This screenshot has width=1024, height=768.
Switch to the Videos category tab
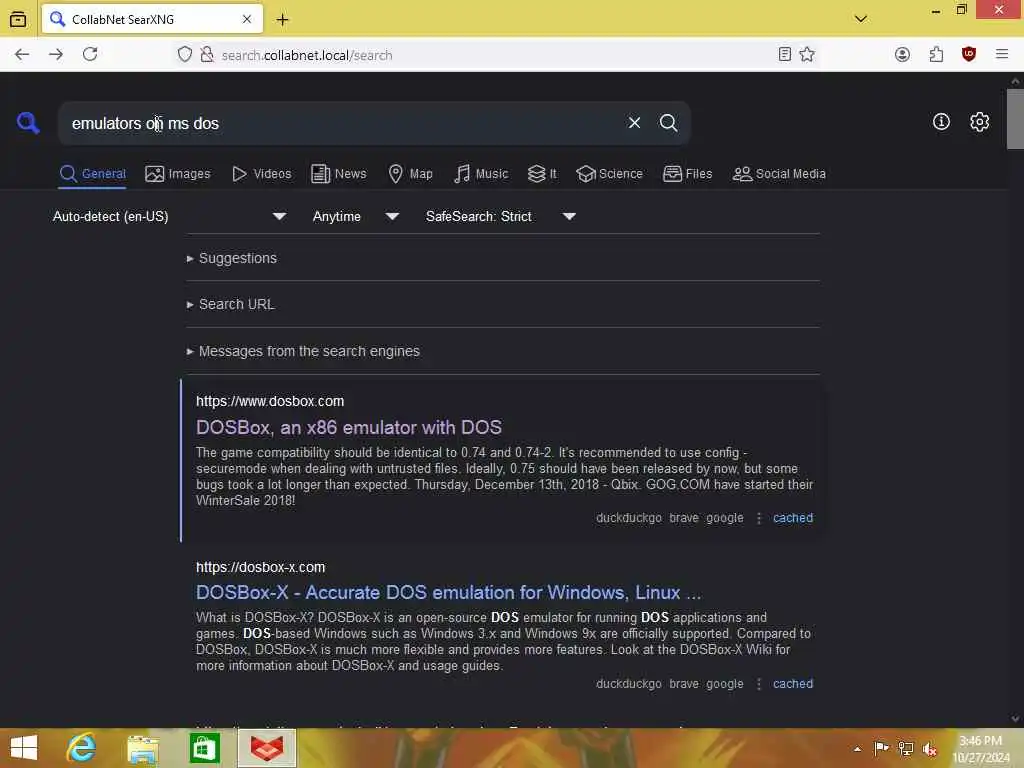click(262, 174)
